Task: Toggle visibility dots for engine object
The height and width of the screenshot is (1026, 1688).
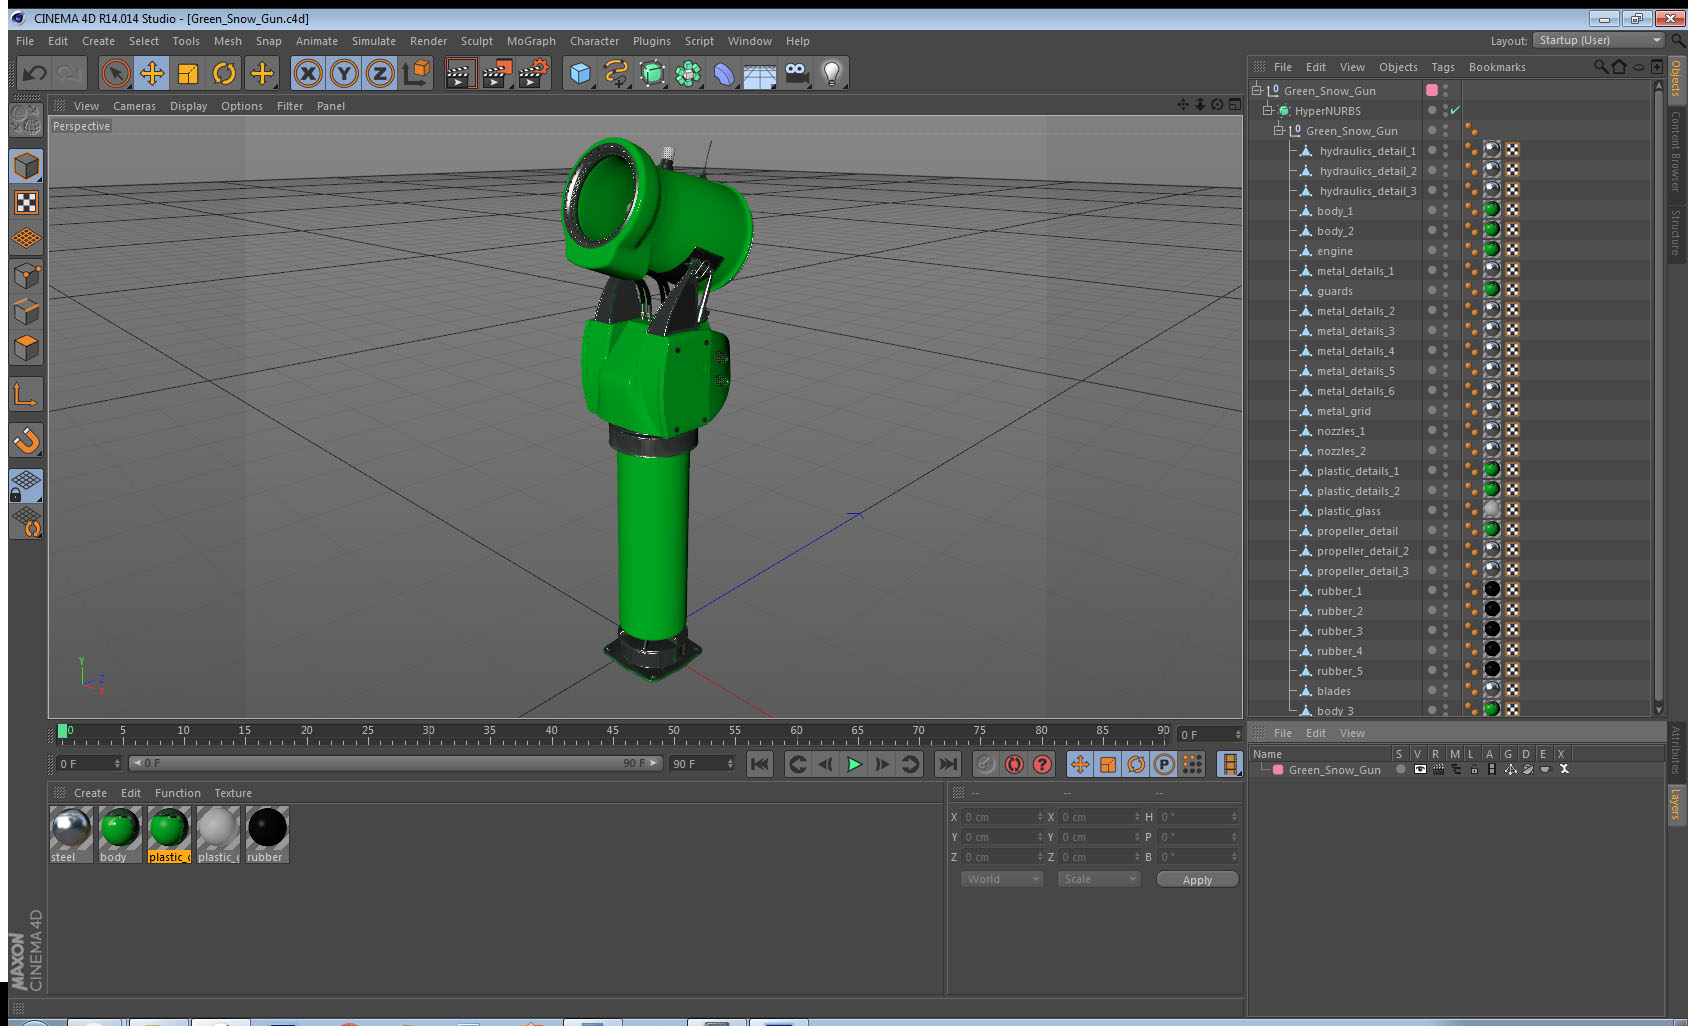Action: 1445,250
